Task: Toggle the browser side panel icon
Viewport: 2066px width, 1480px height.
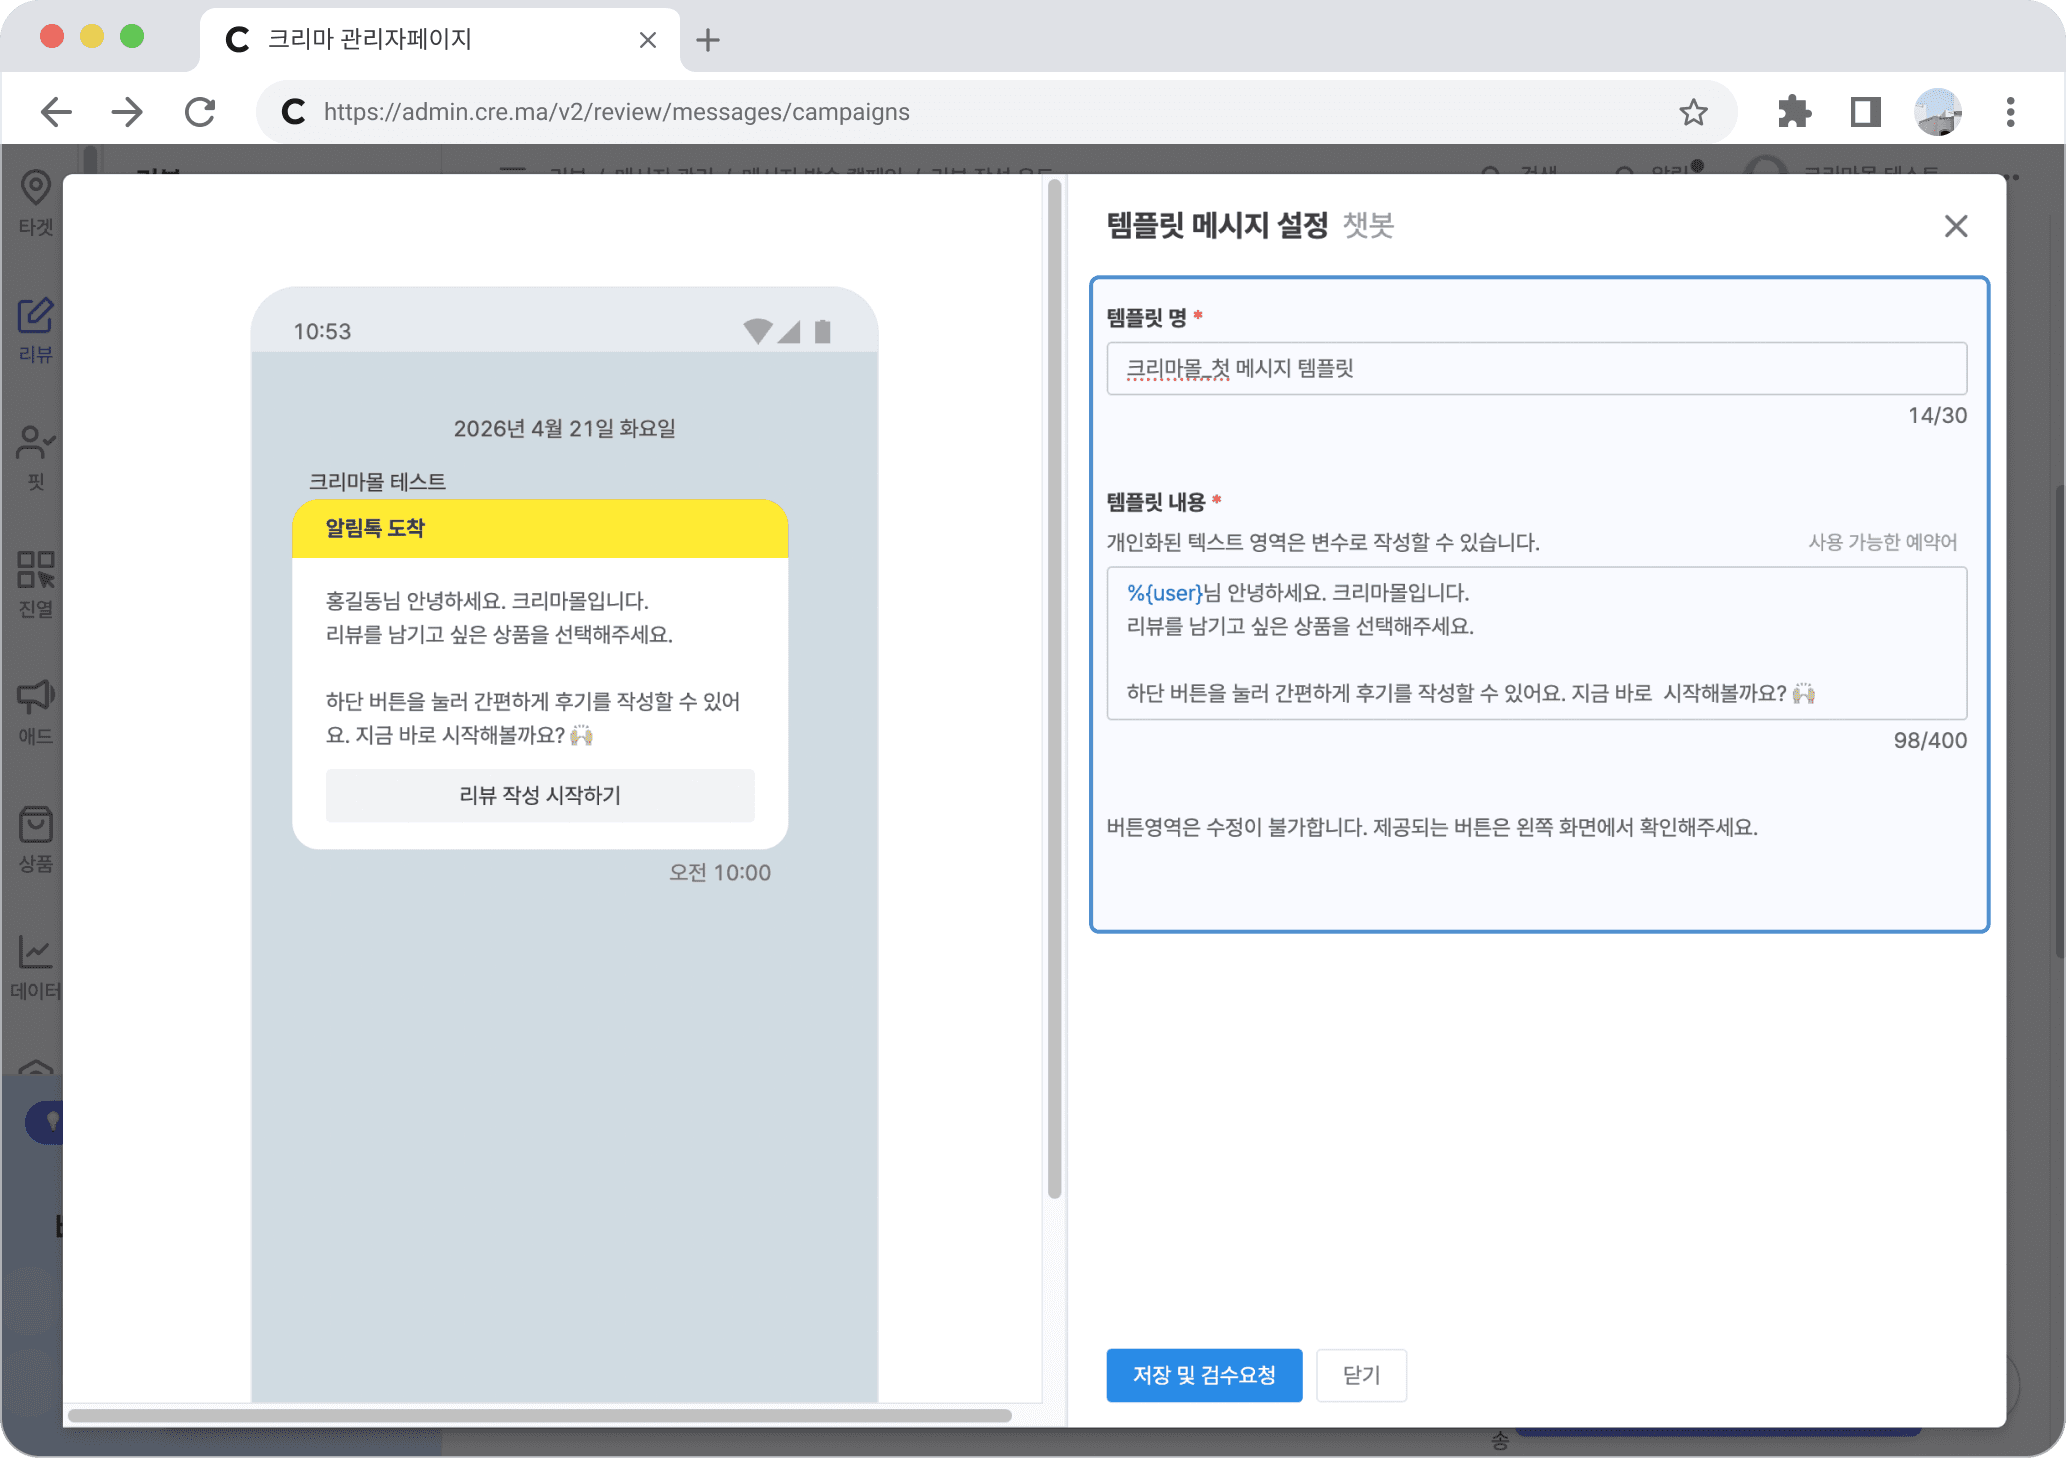Action: [1865, 112]
